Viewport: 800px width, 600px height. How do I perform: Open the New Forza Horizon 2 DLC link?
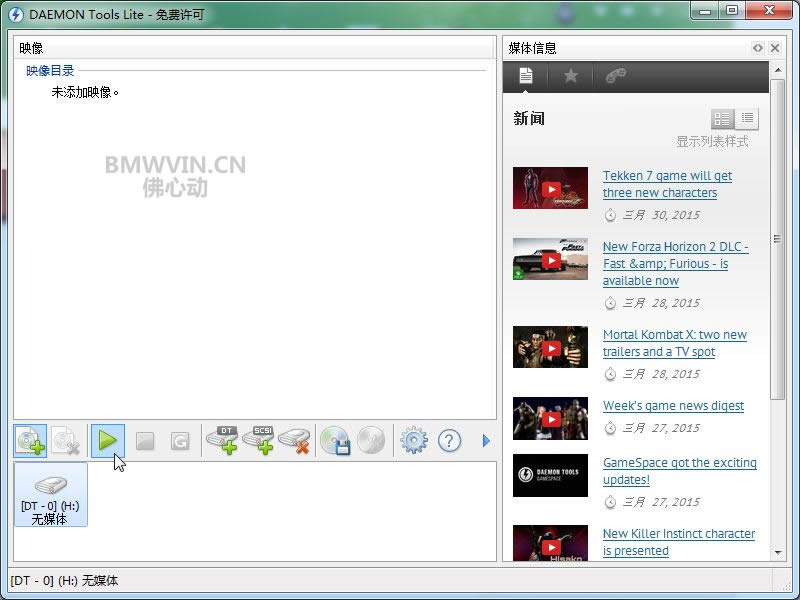[676, 264]
